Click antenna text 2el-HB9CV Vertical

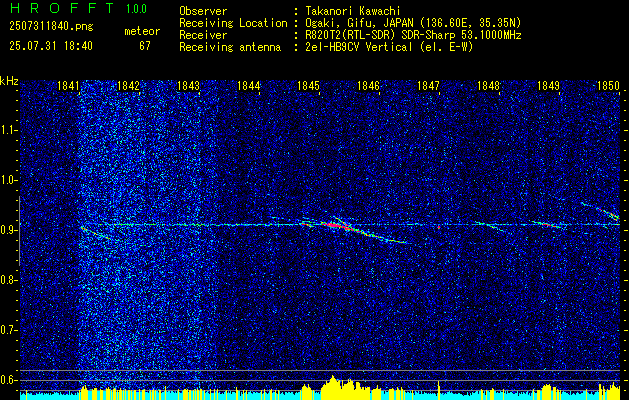point(358,47)
